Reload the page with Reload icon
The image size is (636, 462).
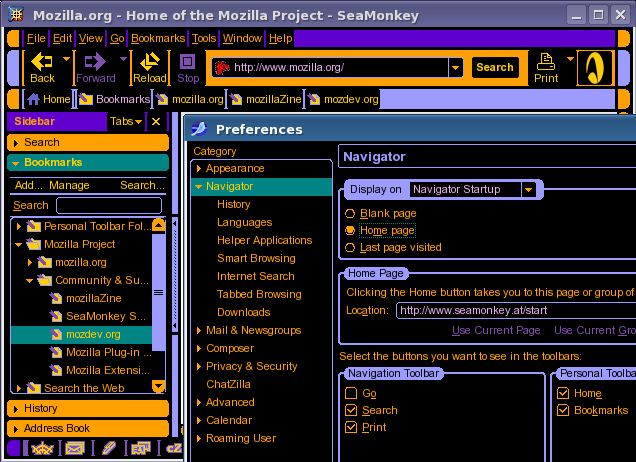pos(150,62)
